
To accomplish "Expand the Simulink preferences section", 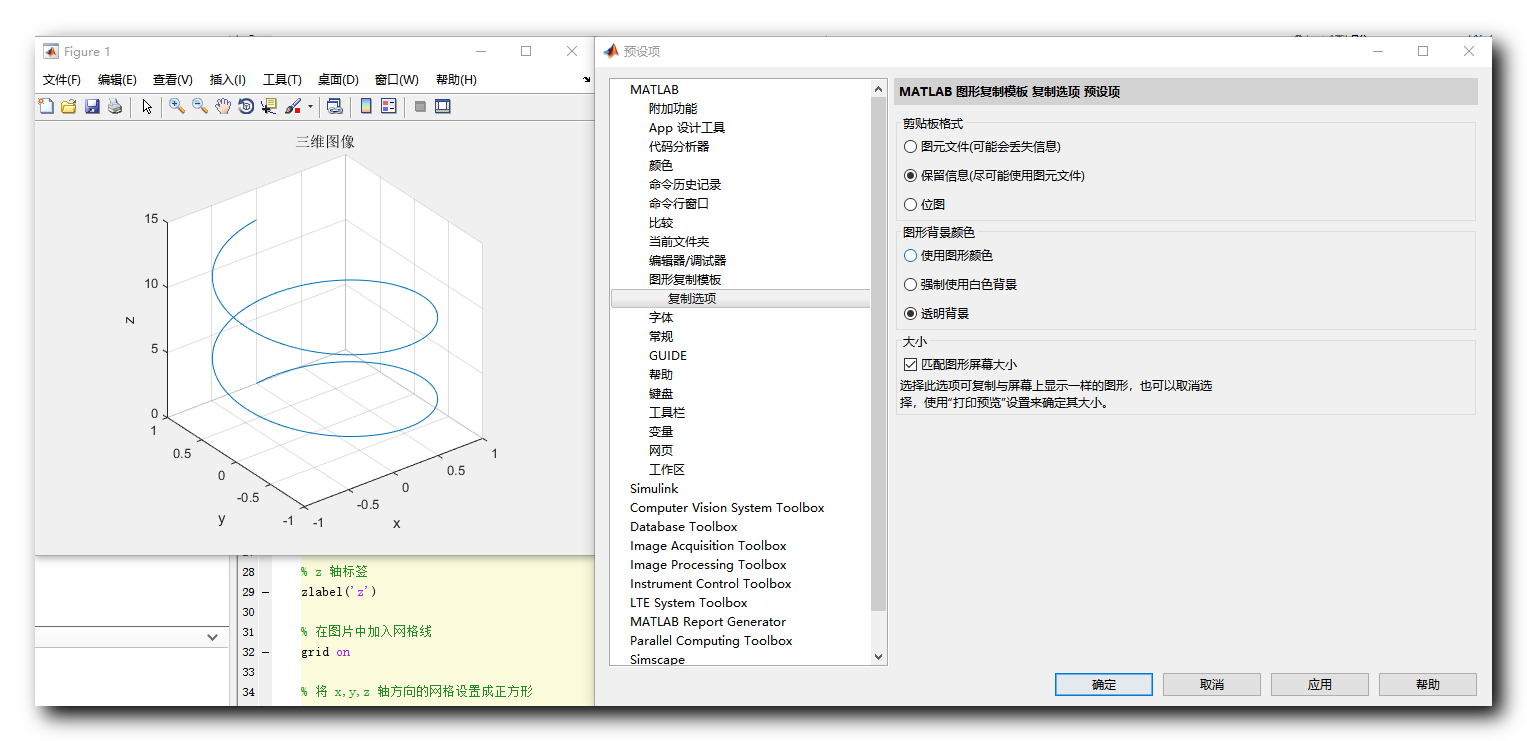I will [652, 488].
